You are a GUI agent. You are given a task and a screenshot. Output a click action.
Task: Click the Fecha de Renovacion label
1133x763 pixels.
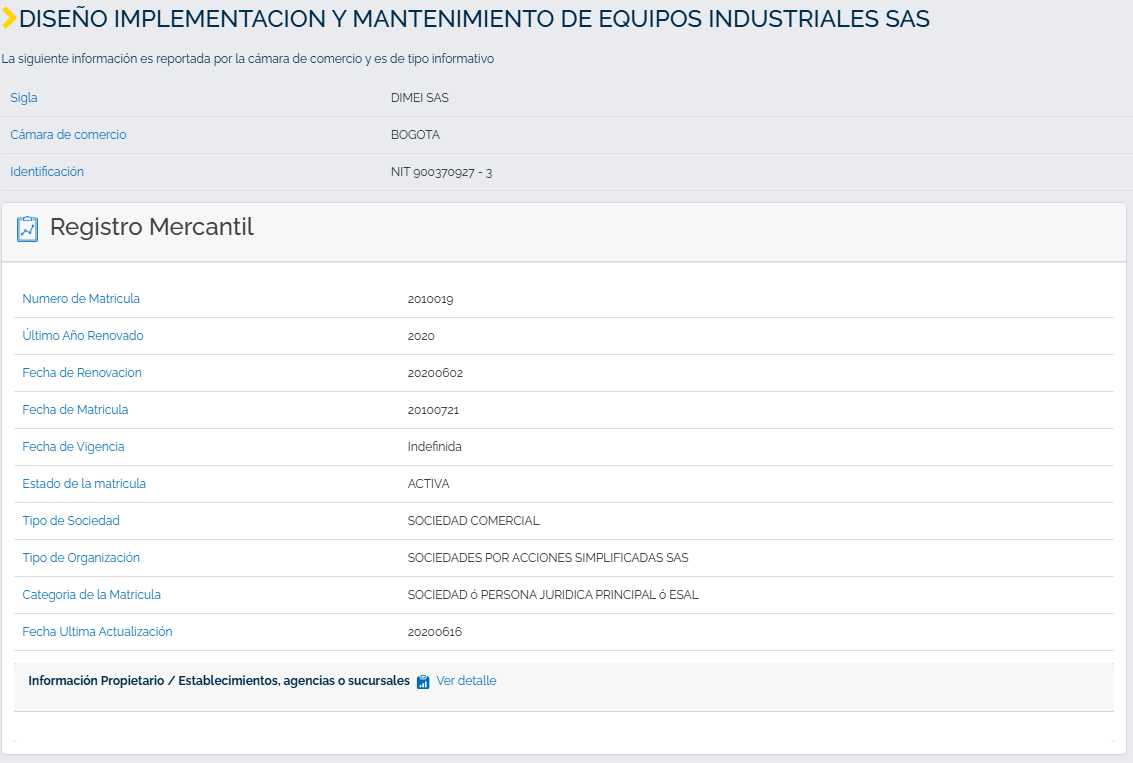click(82, 373)
